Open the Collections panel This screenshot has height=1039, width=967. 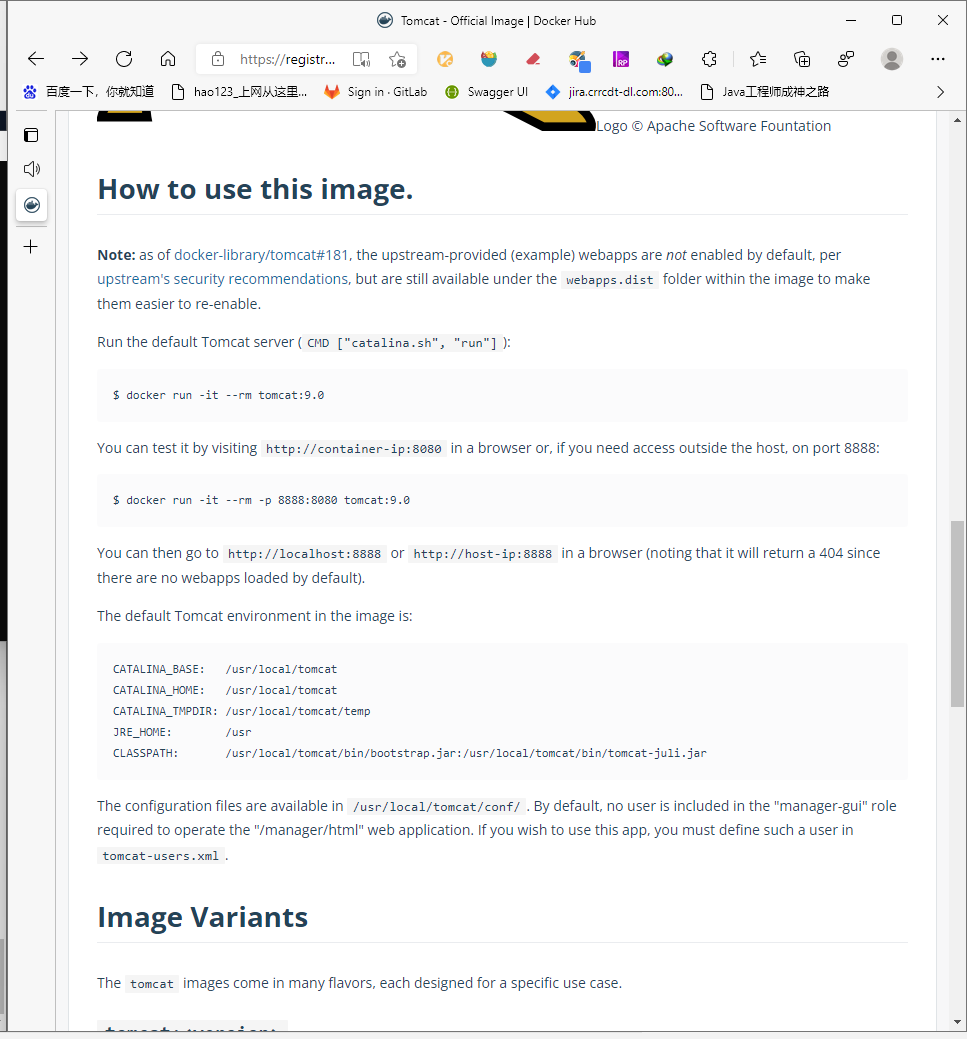click(x=802, y=60)
